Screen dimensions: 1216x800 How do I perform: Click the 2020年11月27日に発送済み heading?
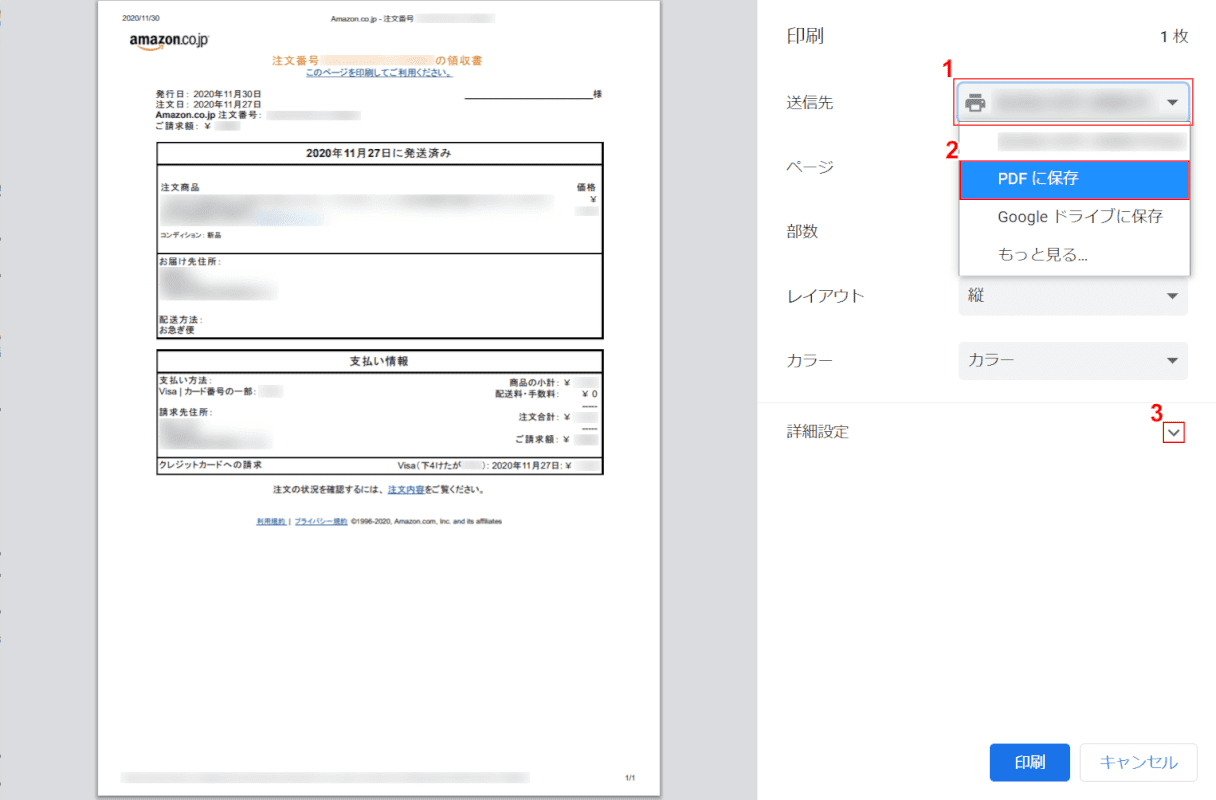click(x=380, y=153)
